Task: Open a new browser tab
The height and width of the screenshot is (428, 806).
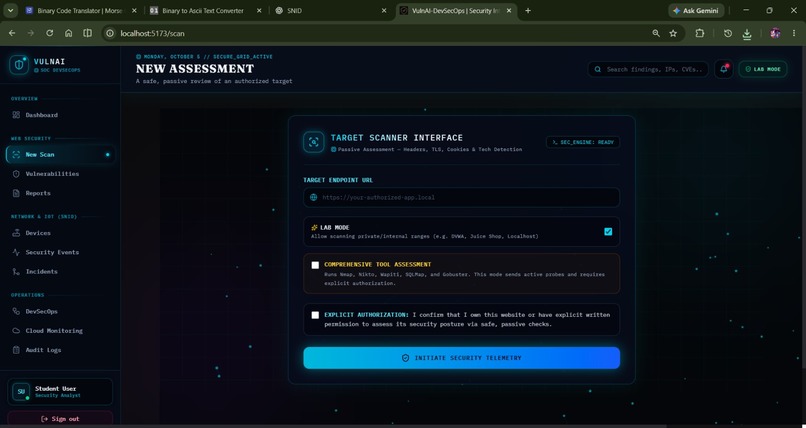Action: point(528,11)
